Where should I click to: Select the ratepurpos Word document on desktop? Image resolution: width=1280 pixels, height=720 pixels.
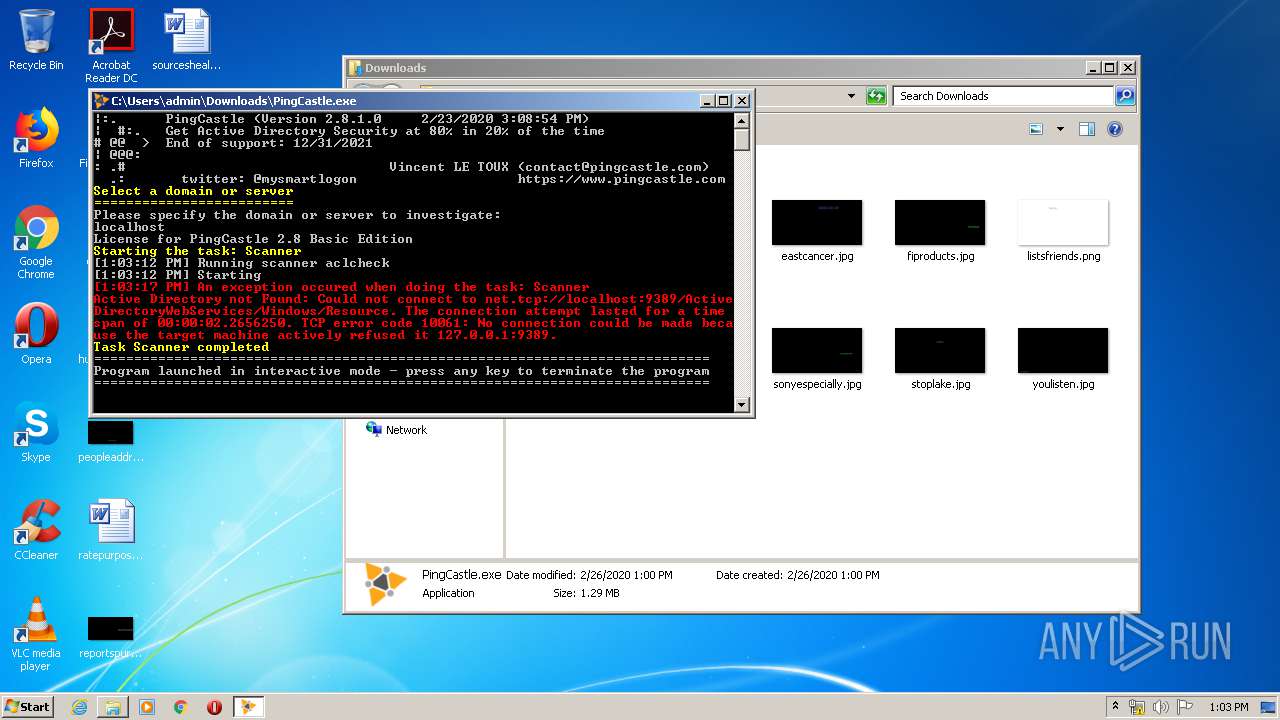coord(111,530)
